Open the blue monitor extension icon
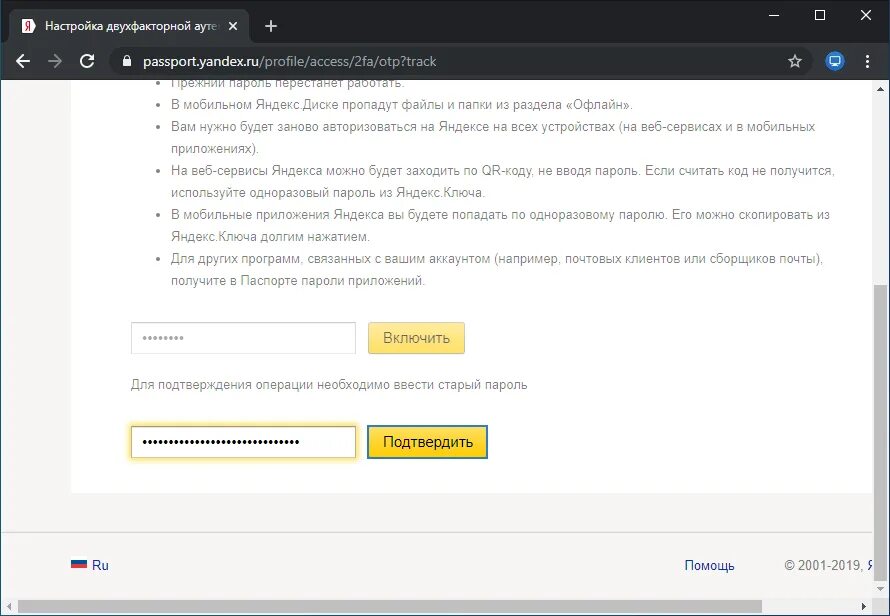This screenshot has width=890, height=616. (x=834, y=61)
